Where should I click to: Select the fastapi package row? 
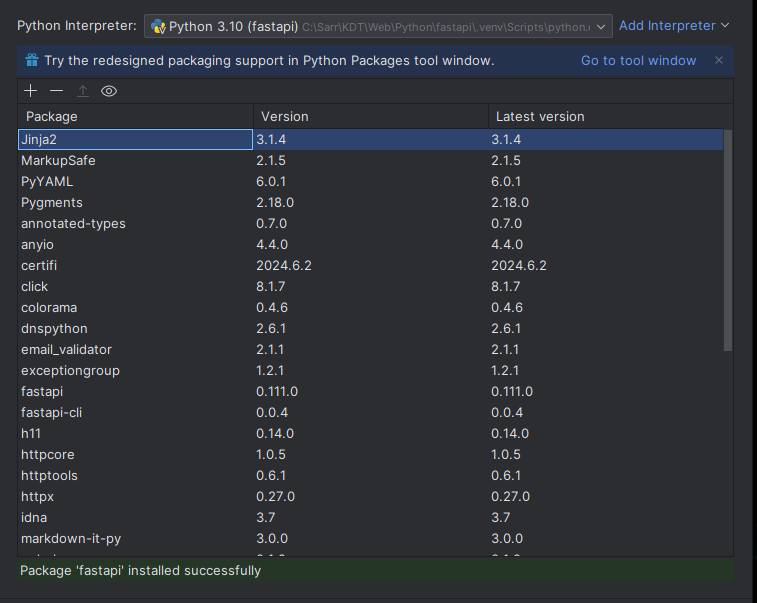tap(371, 392)
